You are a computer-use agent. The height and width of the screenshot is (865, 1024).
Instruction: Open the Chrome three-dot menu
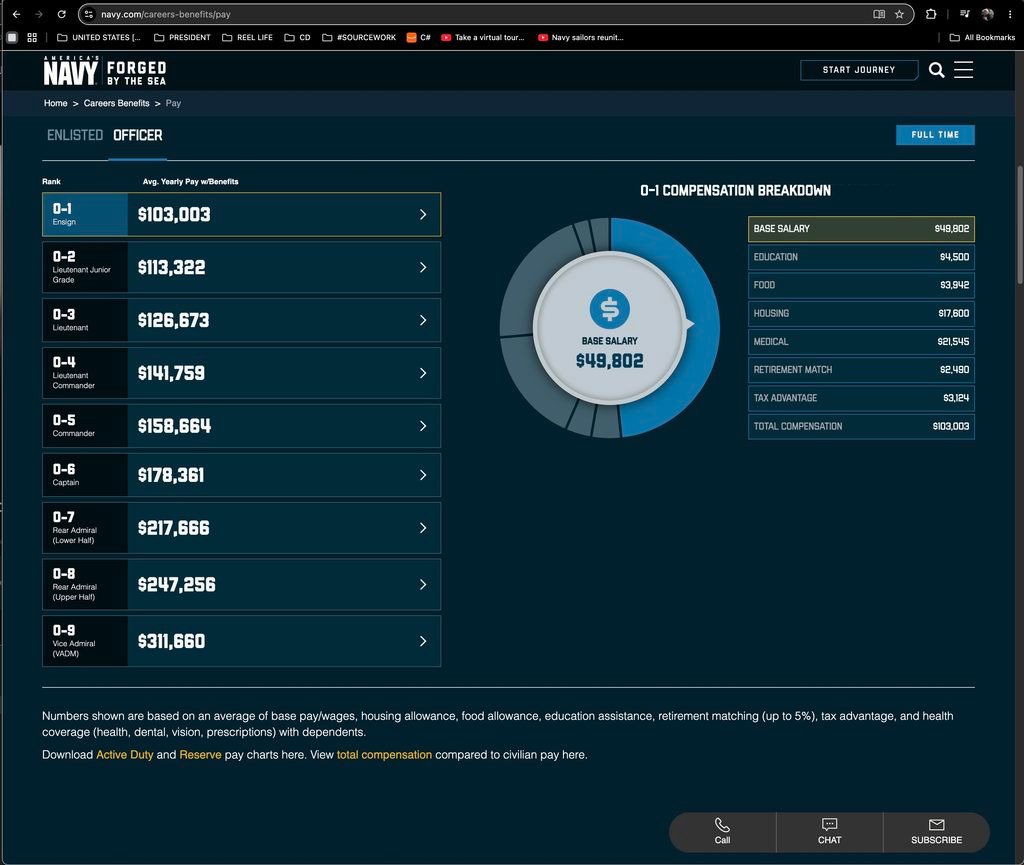1010,14
